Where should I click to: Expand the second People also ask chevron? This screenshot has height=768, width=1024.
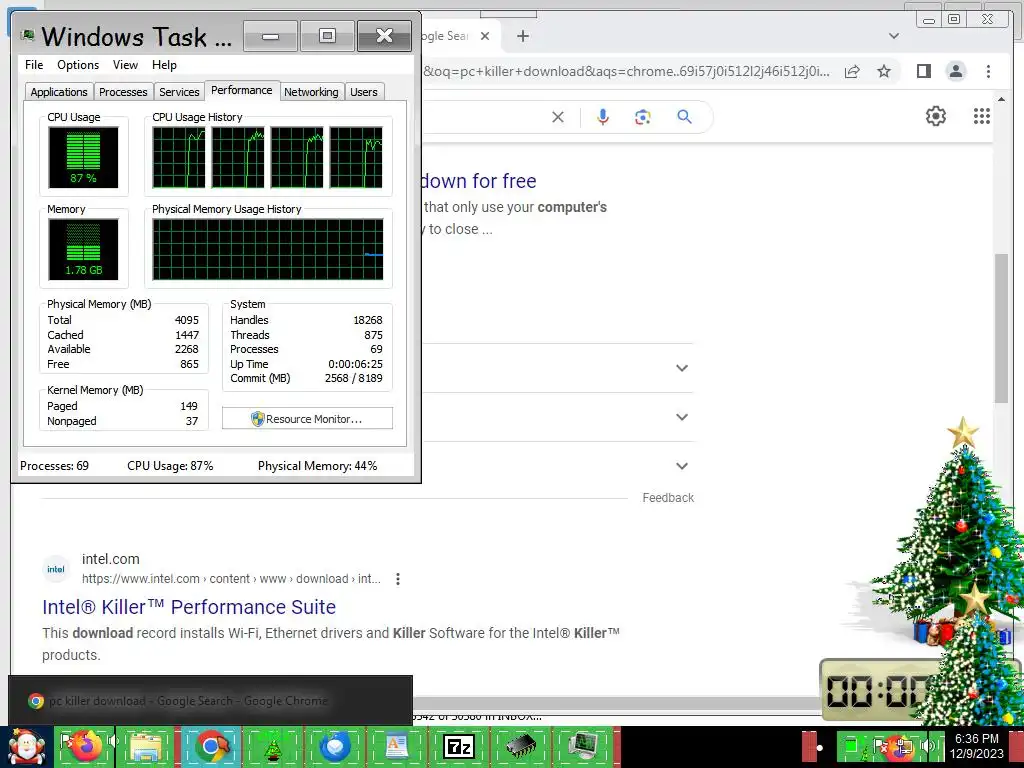tap(682, 417)
